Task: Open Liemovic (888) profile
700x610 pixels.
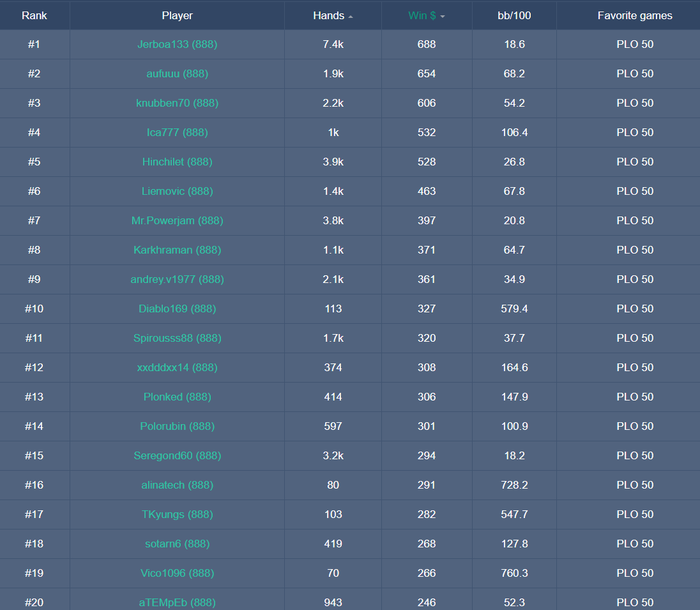Action: (x=177, y=191)
